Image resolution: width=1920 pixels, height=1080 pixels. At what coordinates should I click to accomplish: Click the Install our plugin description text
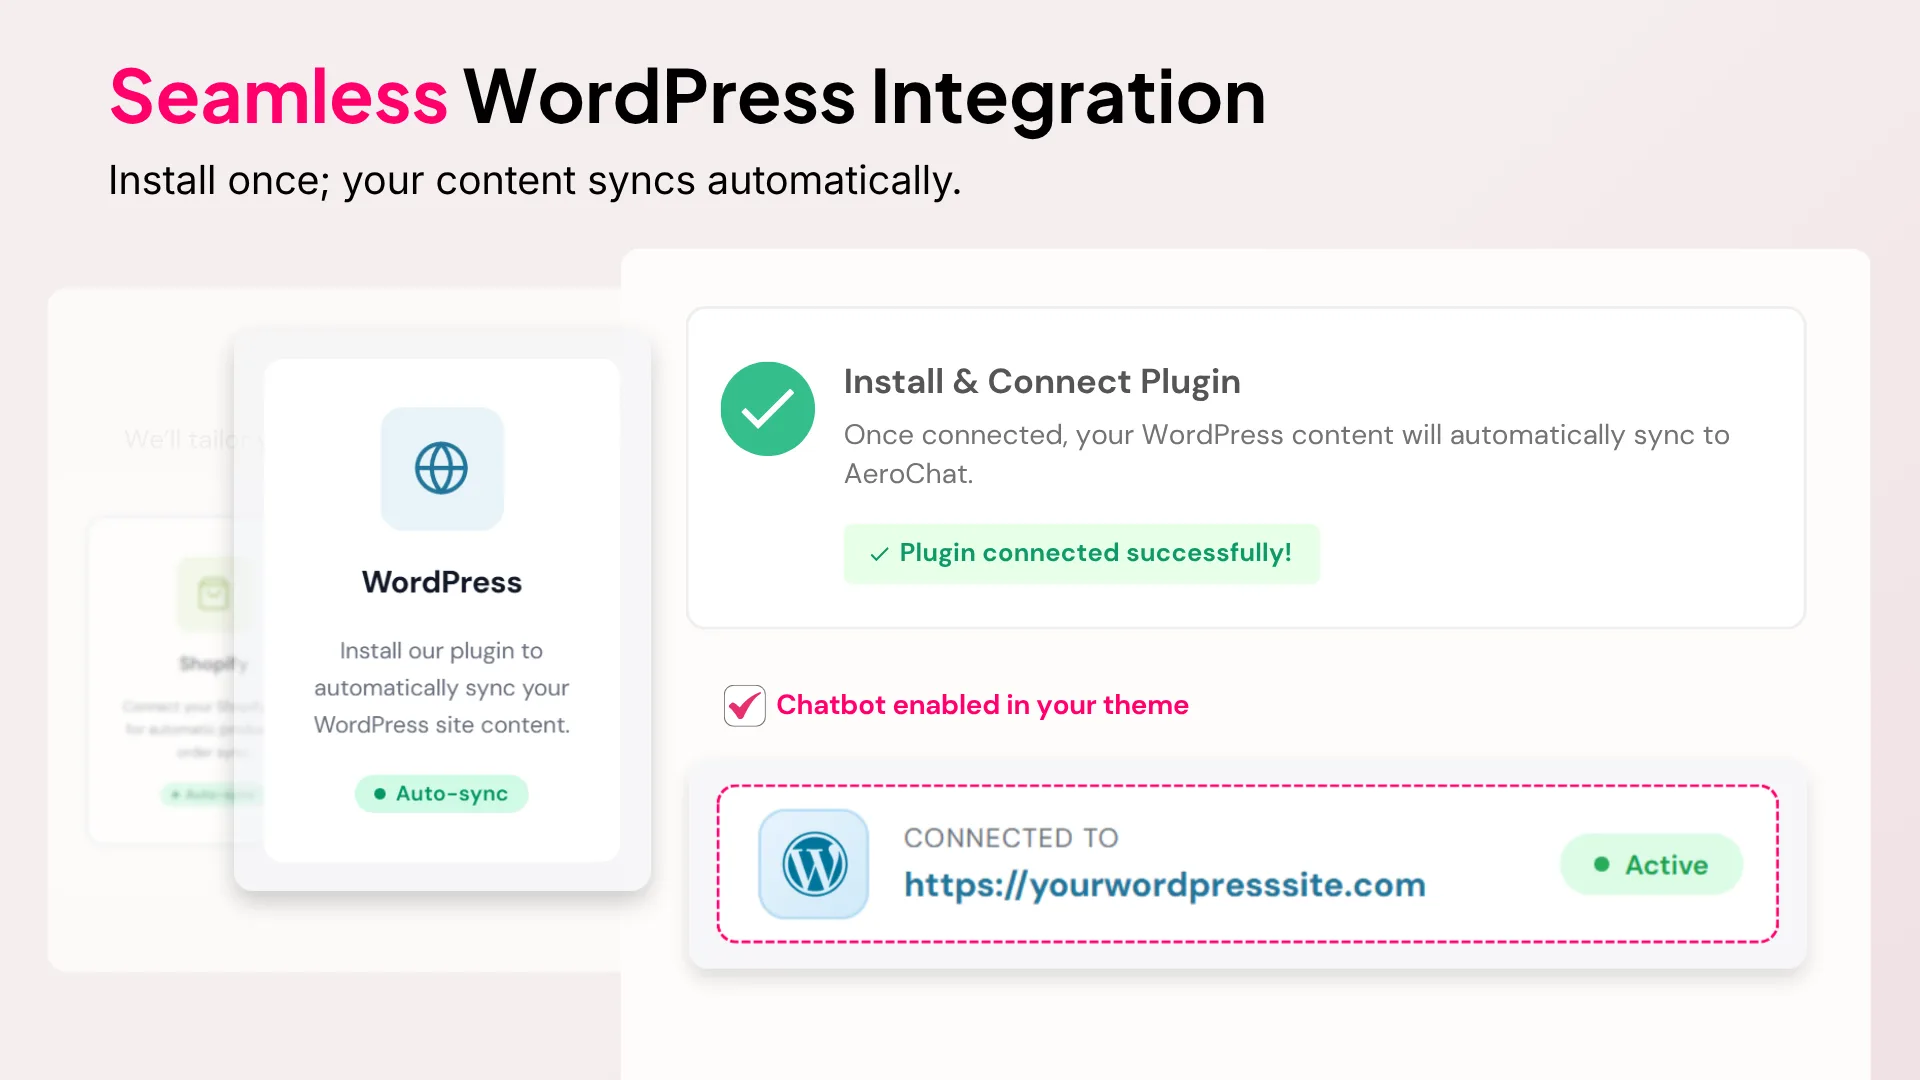(442, 688)
